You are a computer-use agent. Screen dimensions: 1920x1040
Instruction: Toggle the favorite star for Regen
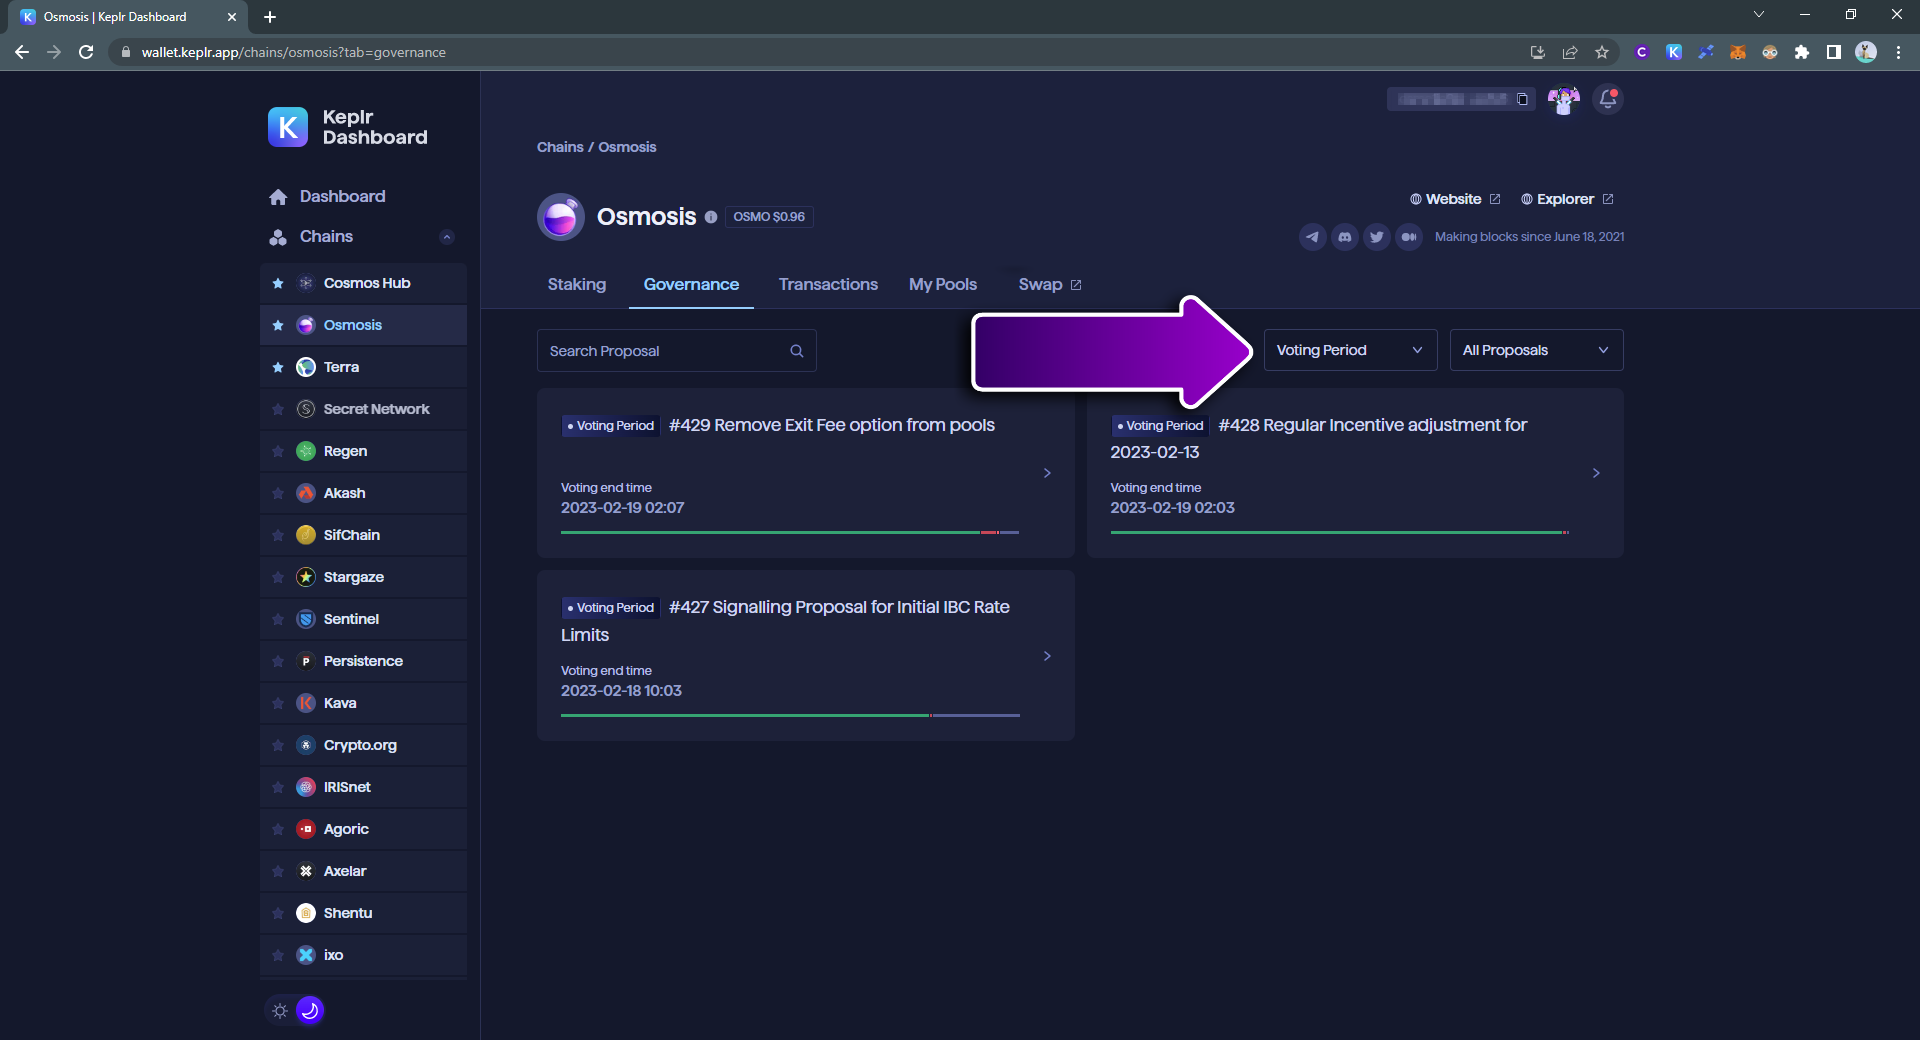pos(278,451)
